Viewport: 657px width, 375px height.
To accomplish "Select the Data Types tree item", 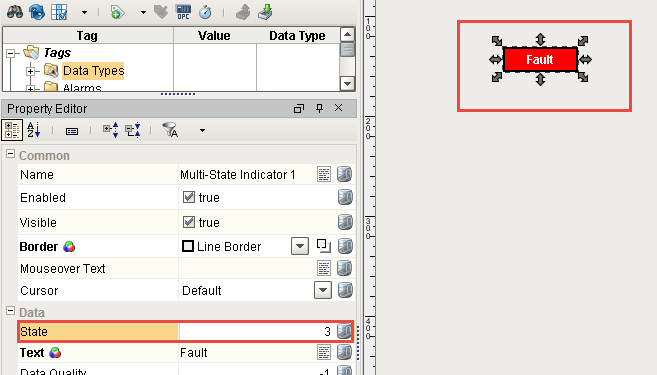I will click(93, 71).
